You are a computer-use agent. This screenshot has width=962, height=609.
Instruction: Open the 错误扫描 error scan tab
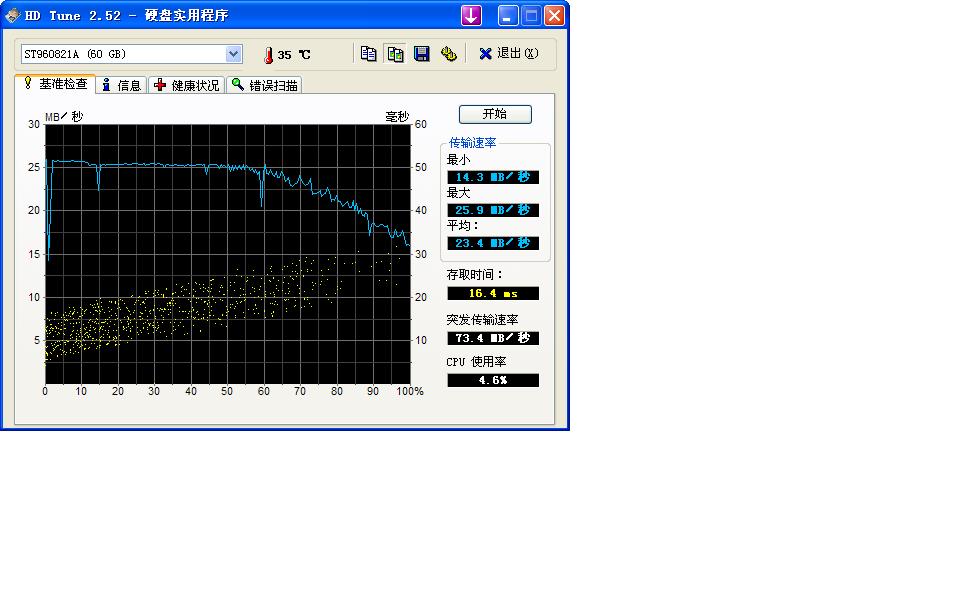click(265, 86)
